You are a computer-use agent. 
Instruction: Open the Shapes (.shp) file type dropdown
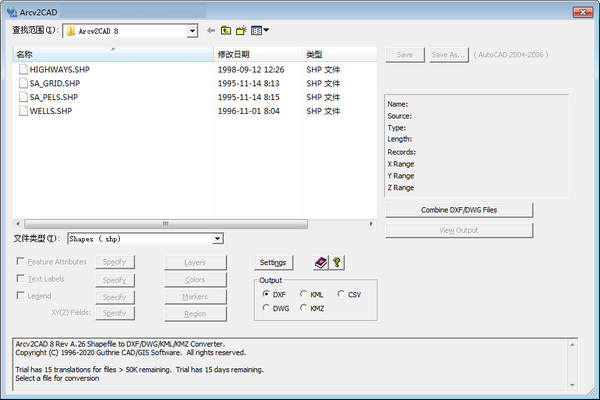pos(217,239)
